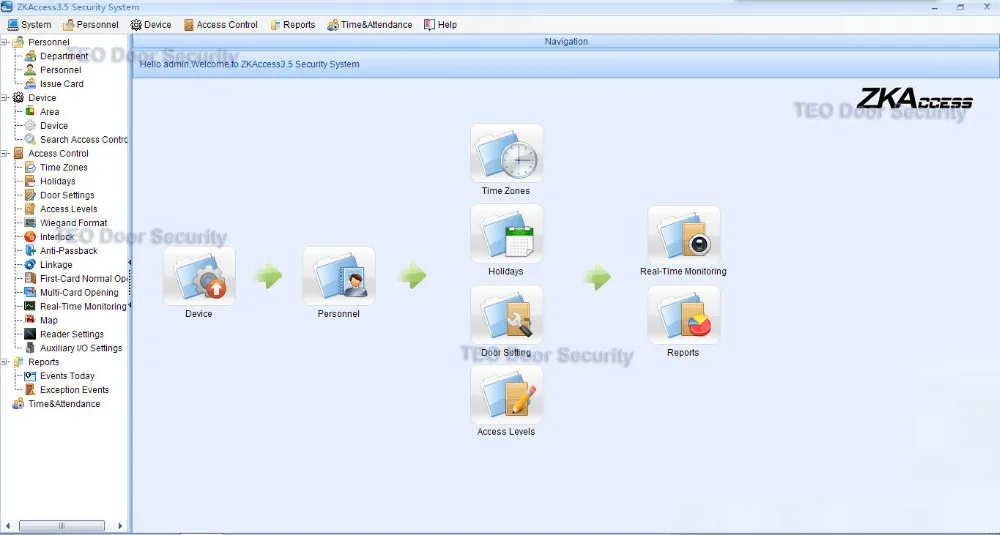Open the Personnel folder icon in Navigation

coord(339,276)
